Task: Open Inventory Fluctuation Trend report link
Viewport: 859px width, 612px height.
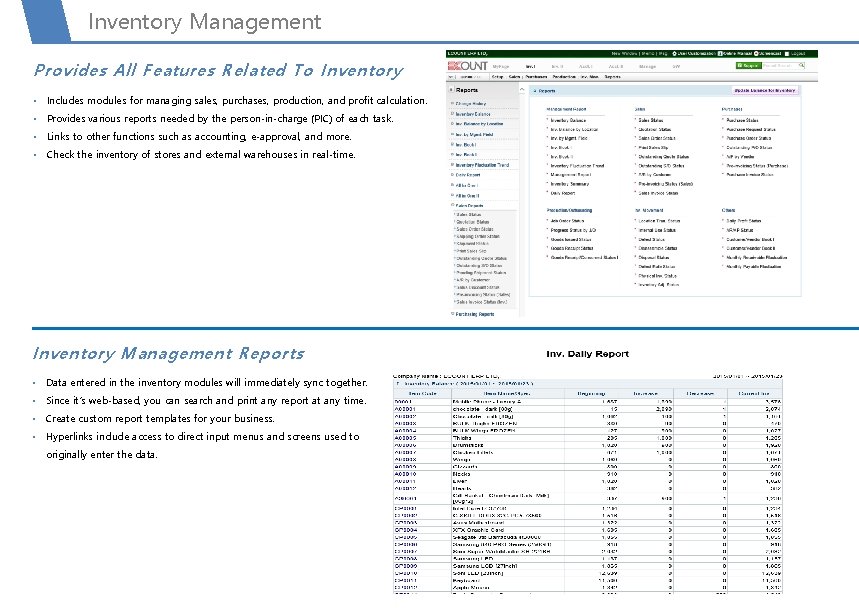Action: (577, 165)
